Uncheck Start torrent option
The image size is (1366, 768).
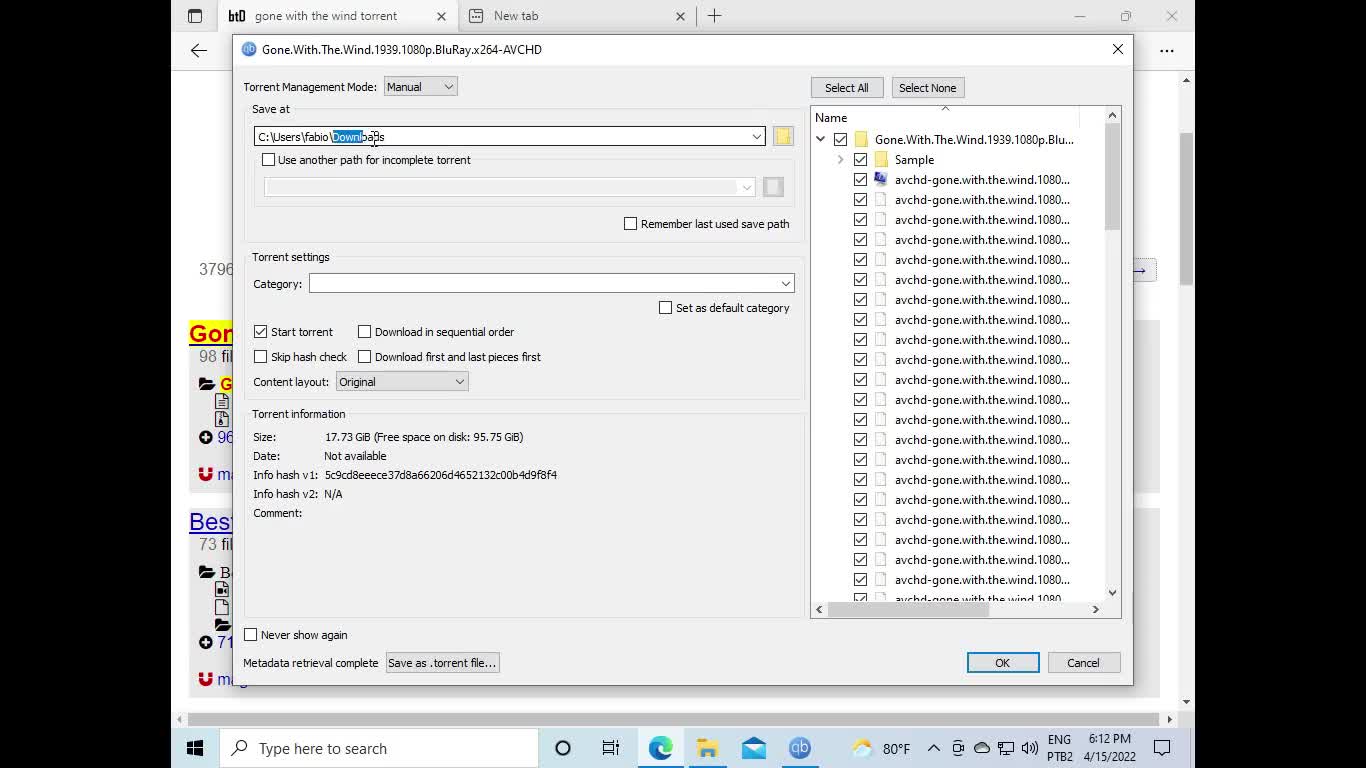(260, 332)
